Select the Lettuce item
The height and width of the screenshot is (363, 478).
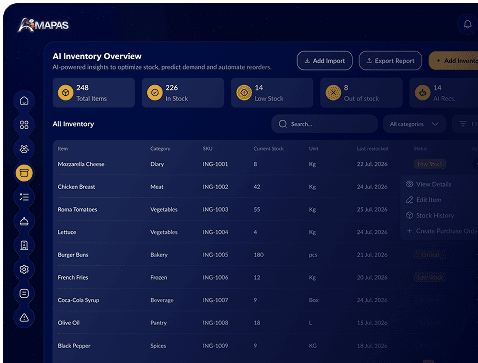67,232
